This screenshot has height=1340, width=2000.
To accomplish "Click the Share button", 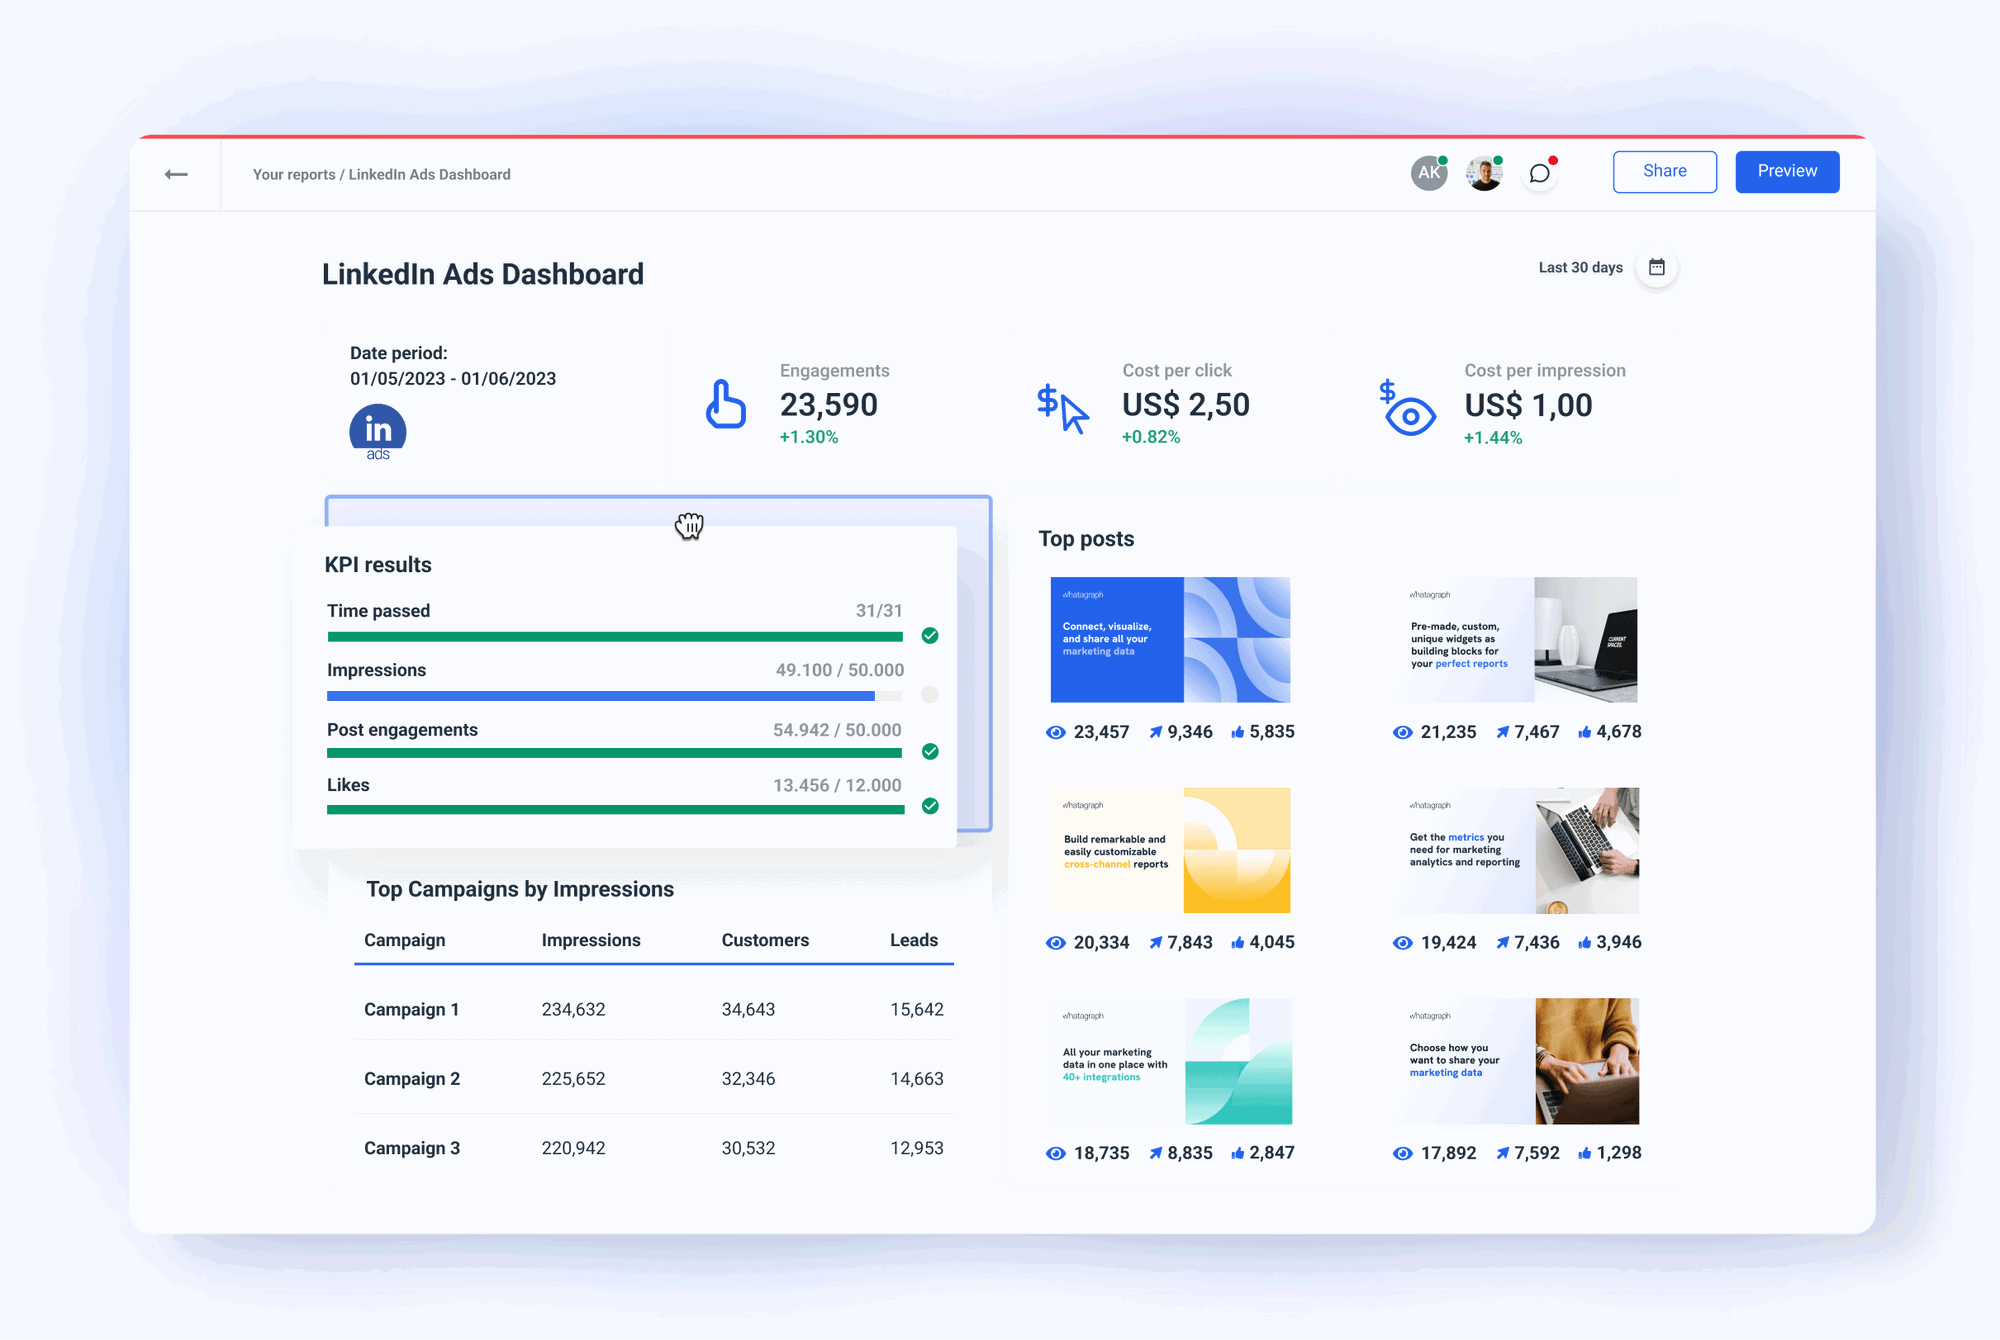I will 1664,171.
